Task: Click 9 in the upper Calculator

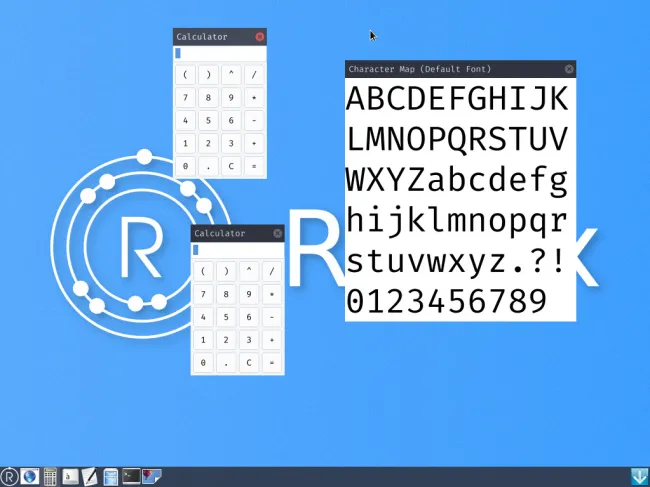Action: pos(231,97)
